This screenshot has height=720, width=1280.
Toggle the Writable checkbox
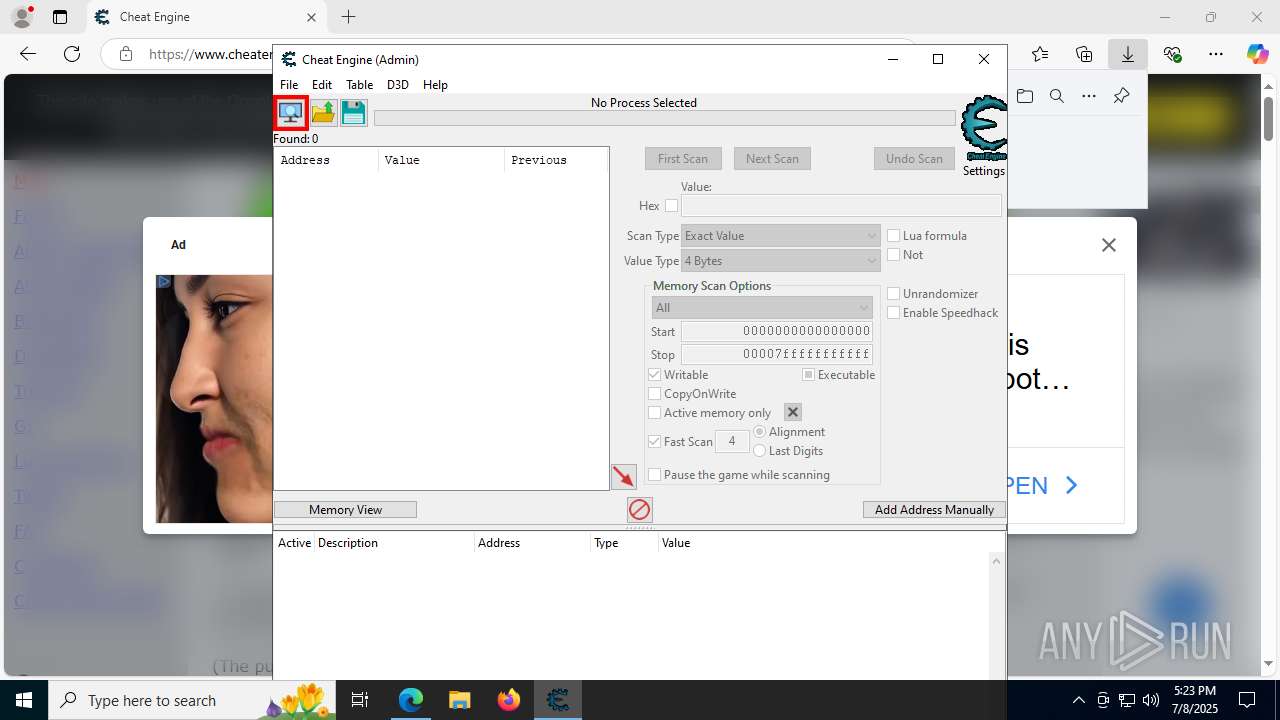pos(655,375)
